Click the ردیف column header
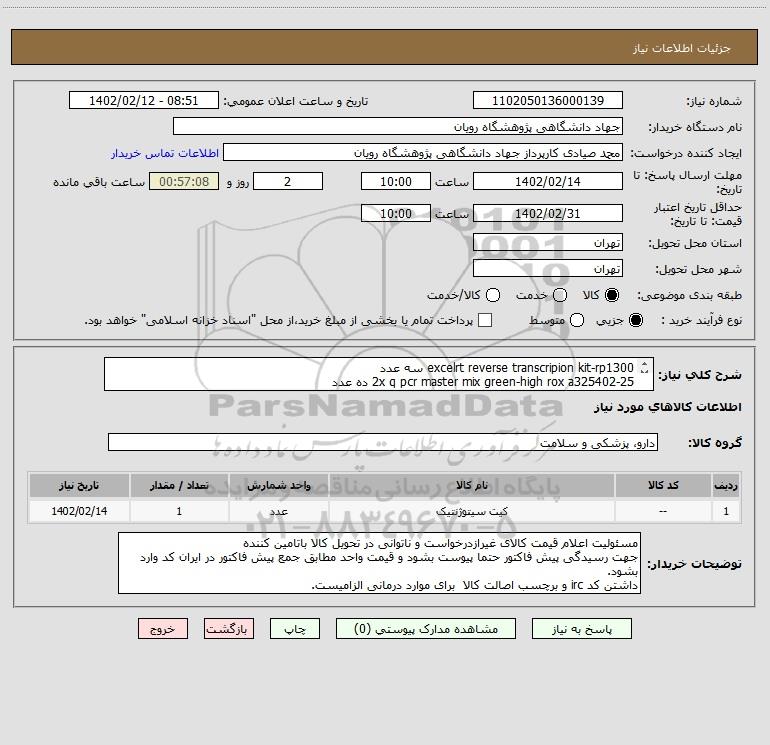 click(726, 485)
